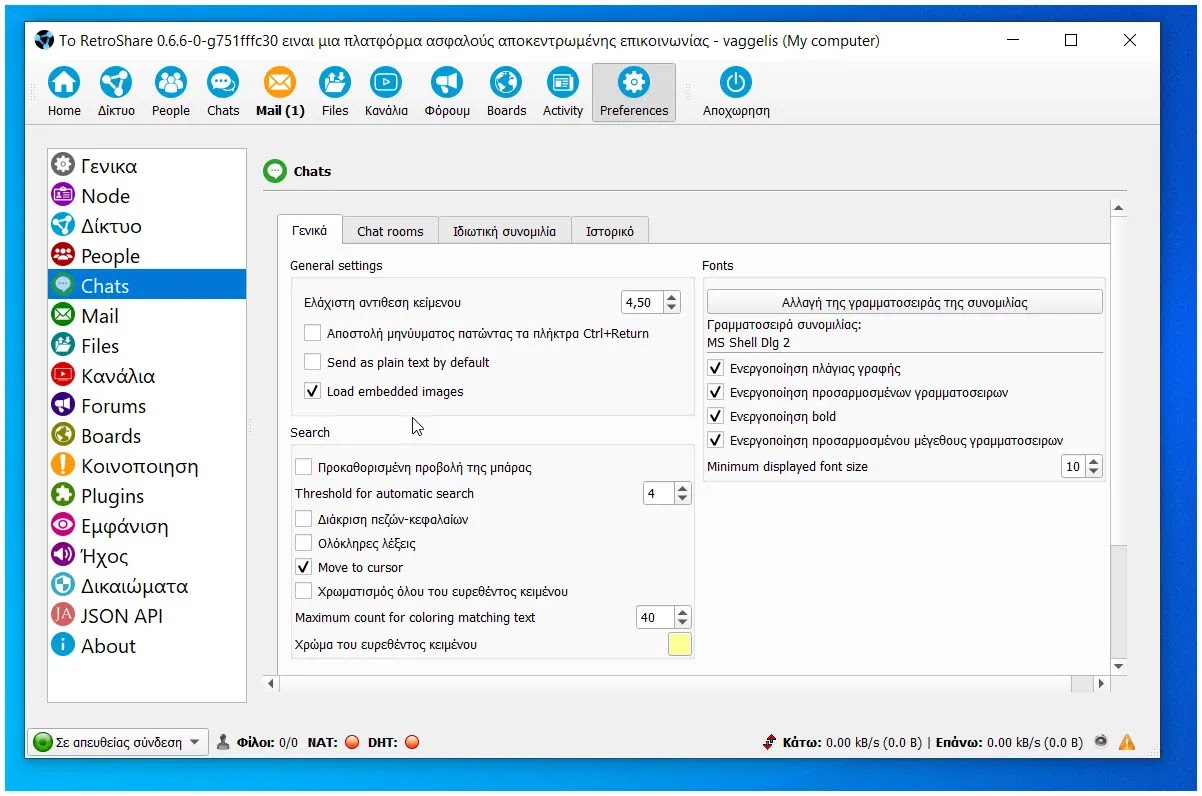Screen dimensions: 1202x796
Task: Click the Threshold for automatic search stepper arrows
Action: click(682, 493)
